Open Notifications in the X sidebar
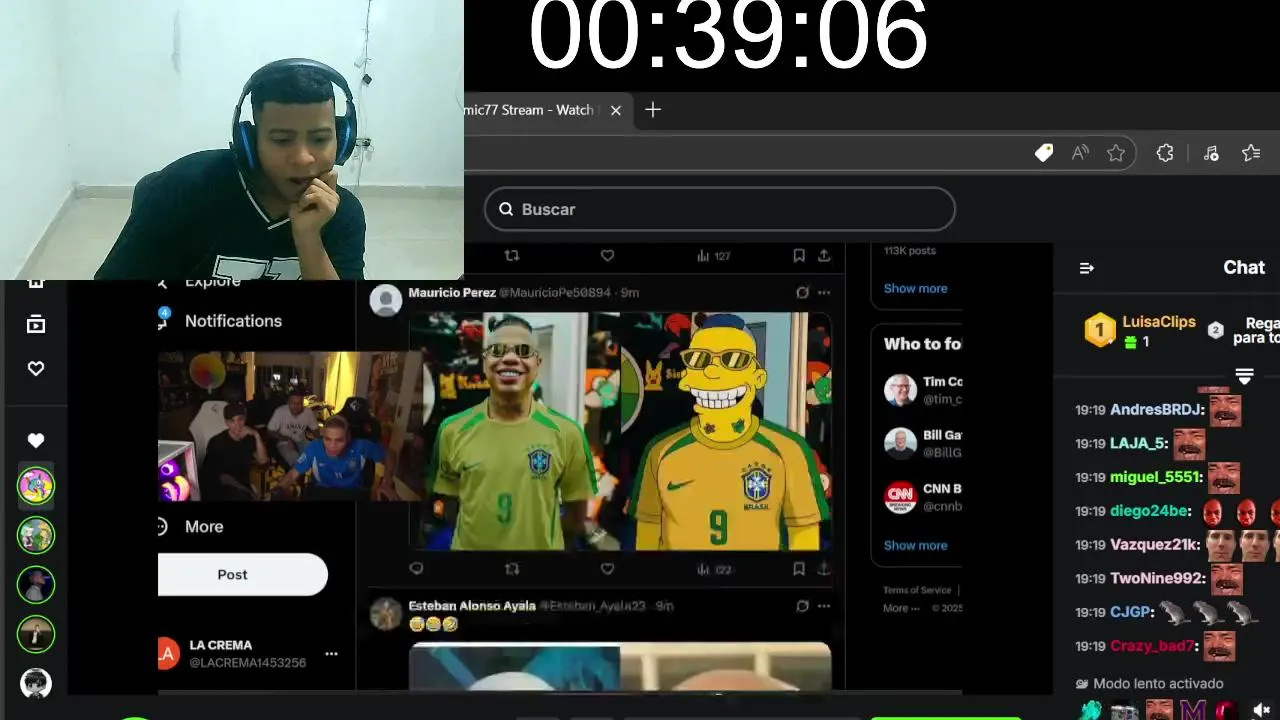 [x=233, y=321]
